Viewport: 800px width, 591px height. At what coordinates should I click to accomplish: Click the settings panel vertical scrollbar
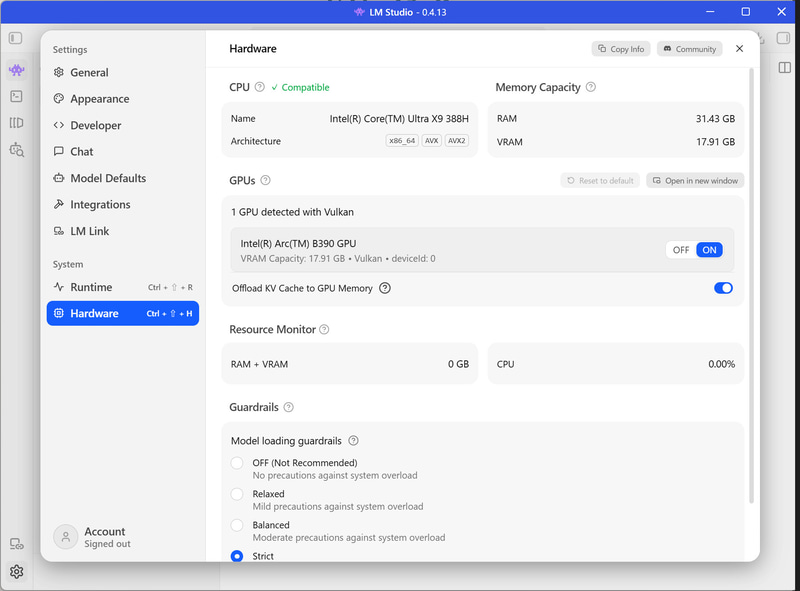(x=751, y=286)
